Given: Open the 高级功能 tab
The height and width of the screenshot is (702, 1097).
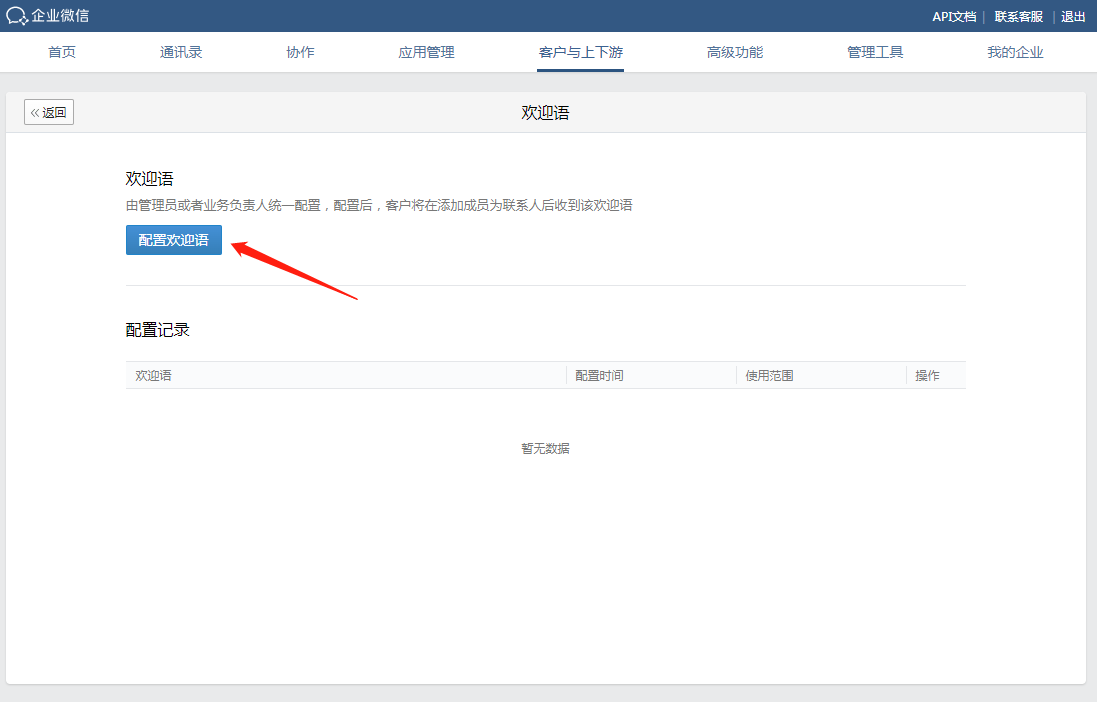Looking at the screenshot, I should (x=735, y=52).
